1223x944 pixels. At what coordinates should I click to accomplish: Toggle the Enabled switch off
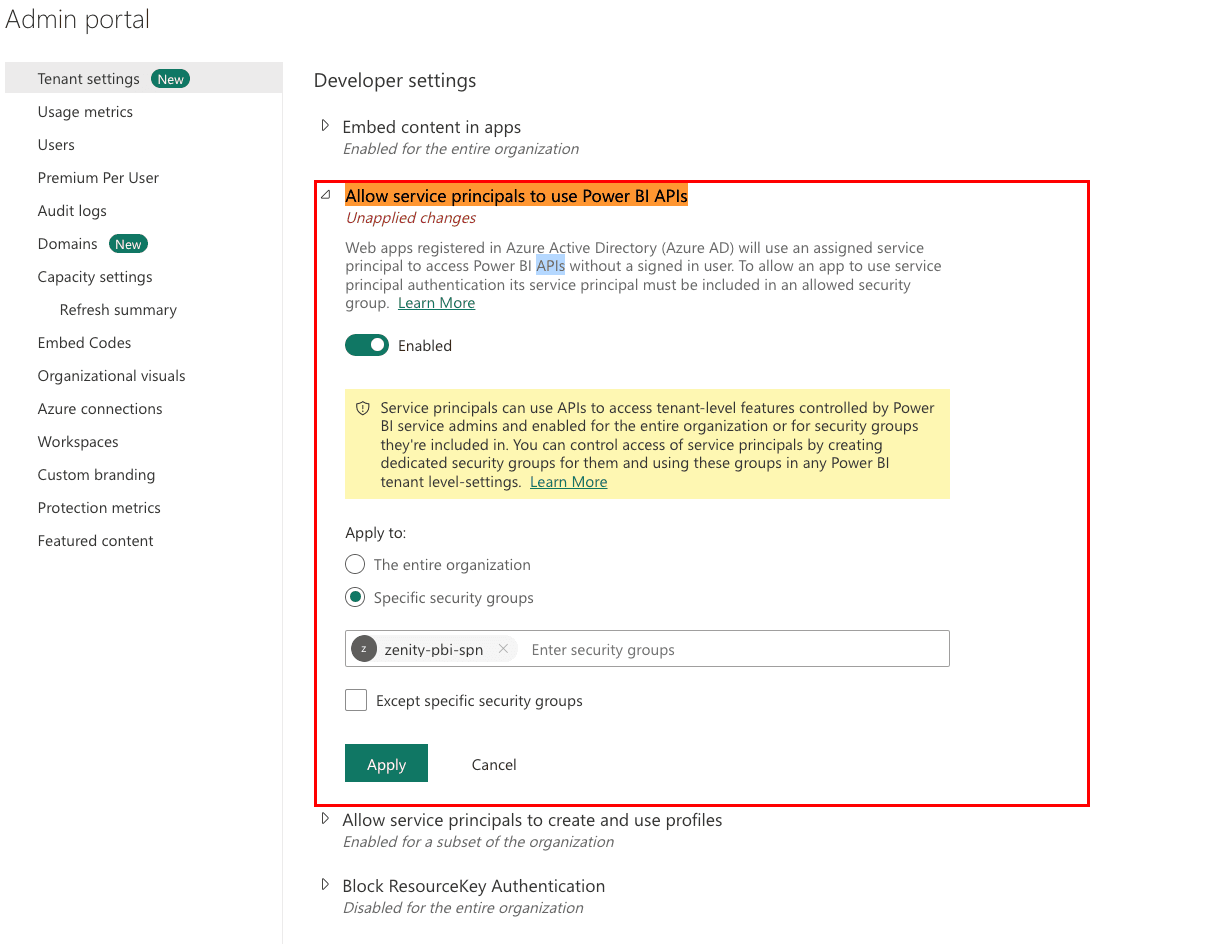367,345
